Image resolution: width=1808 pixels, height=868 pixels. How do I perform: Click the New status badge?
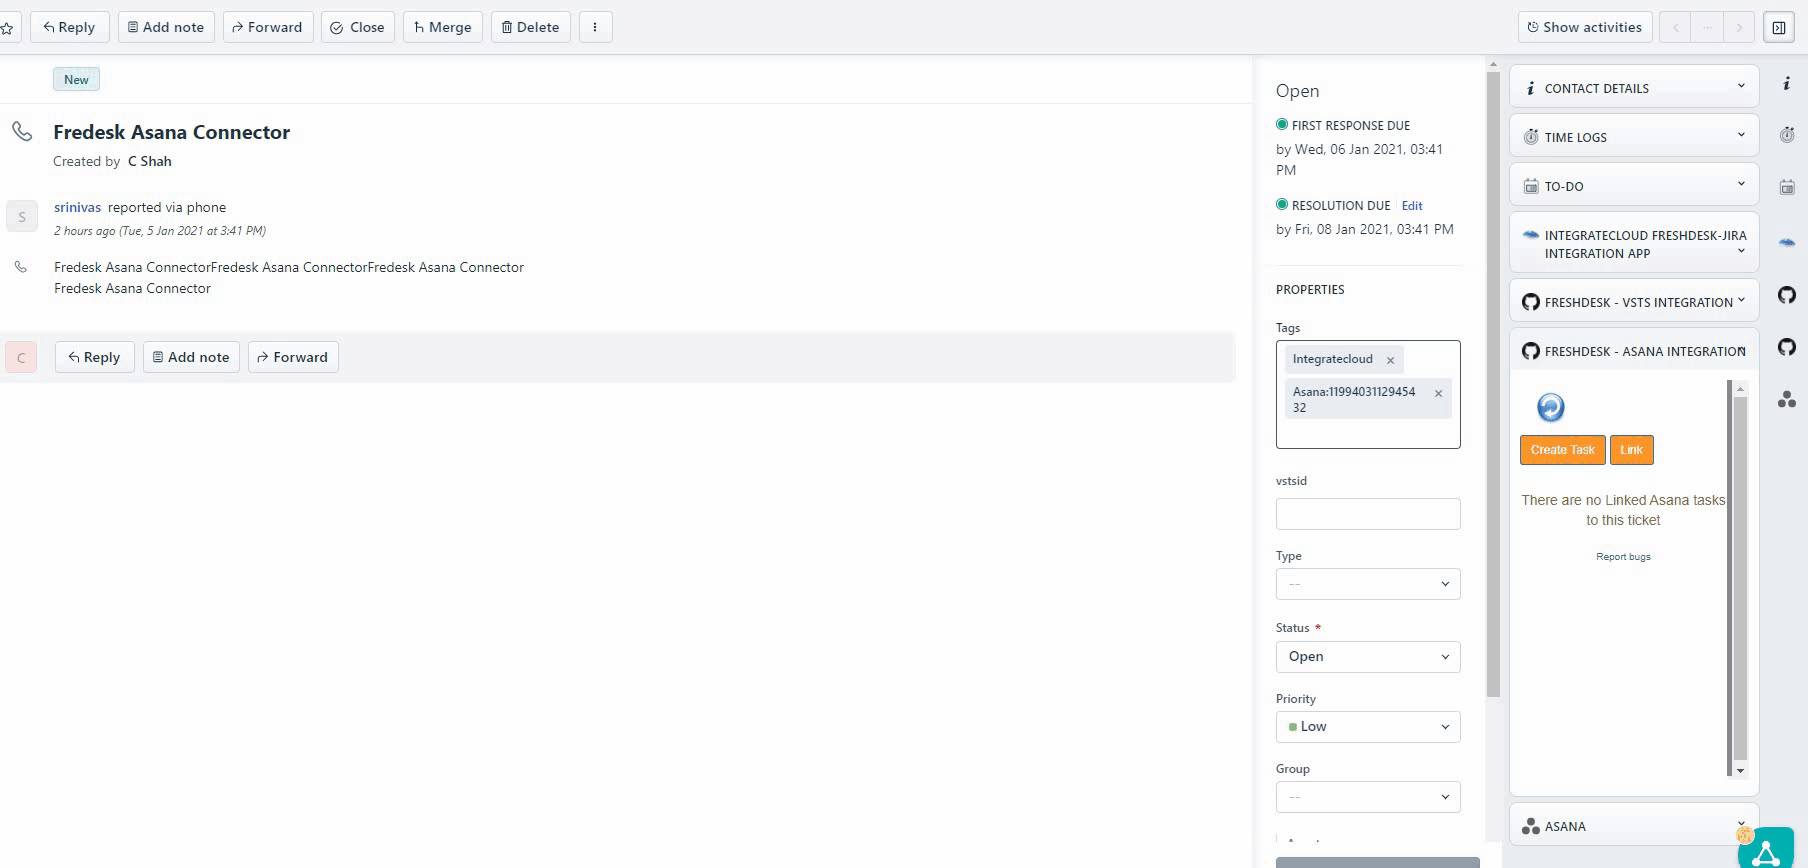point(76,79)
